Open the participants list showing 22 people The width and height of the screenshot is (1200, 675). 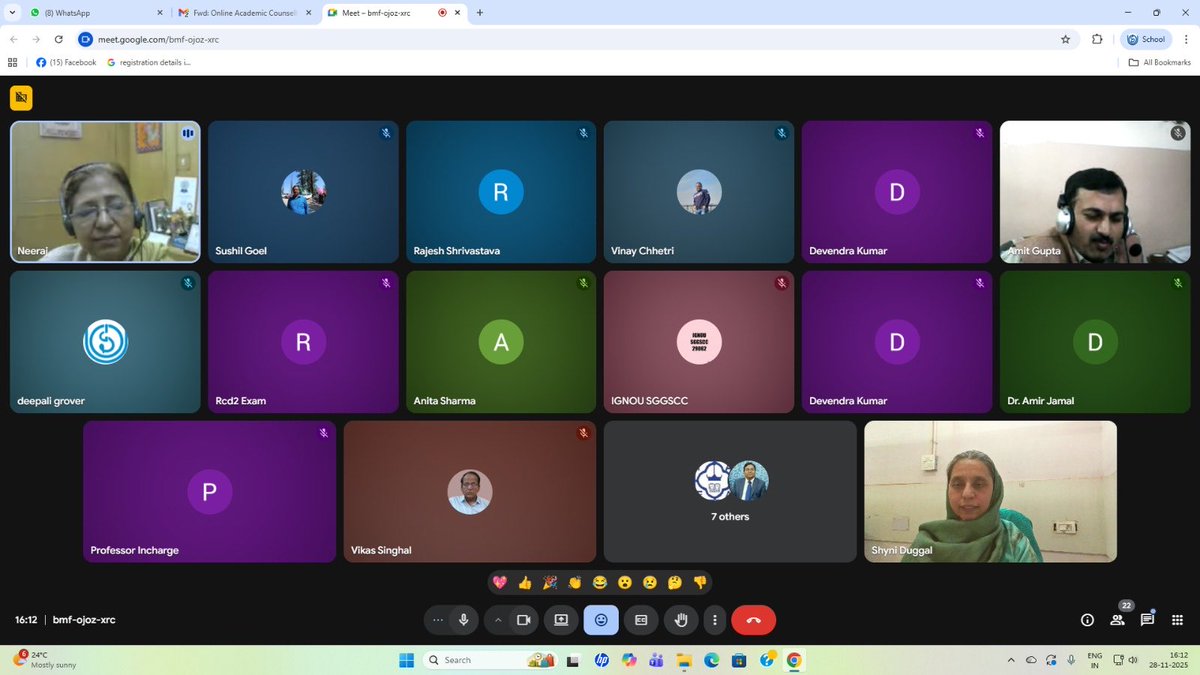[1117, 620]
